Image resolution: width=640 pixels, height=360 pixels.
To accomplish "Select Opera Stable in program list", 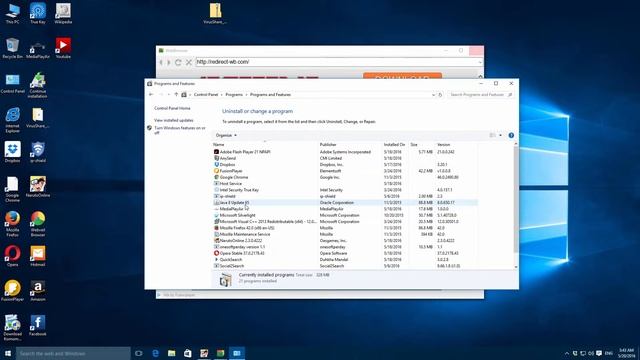I will [344, 253].
